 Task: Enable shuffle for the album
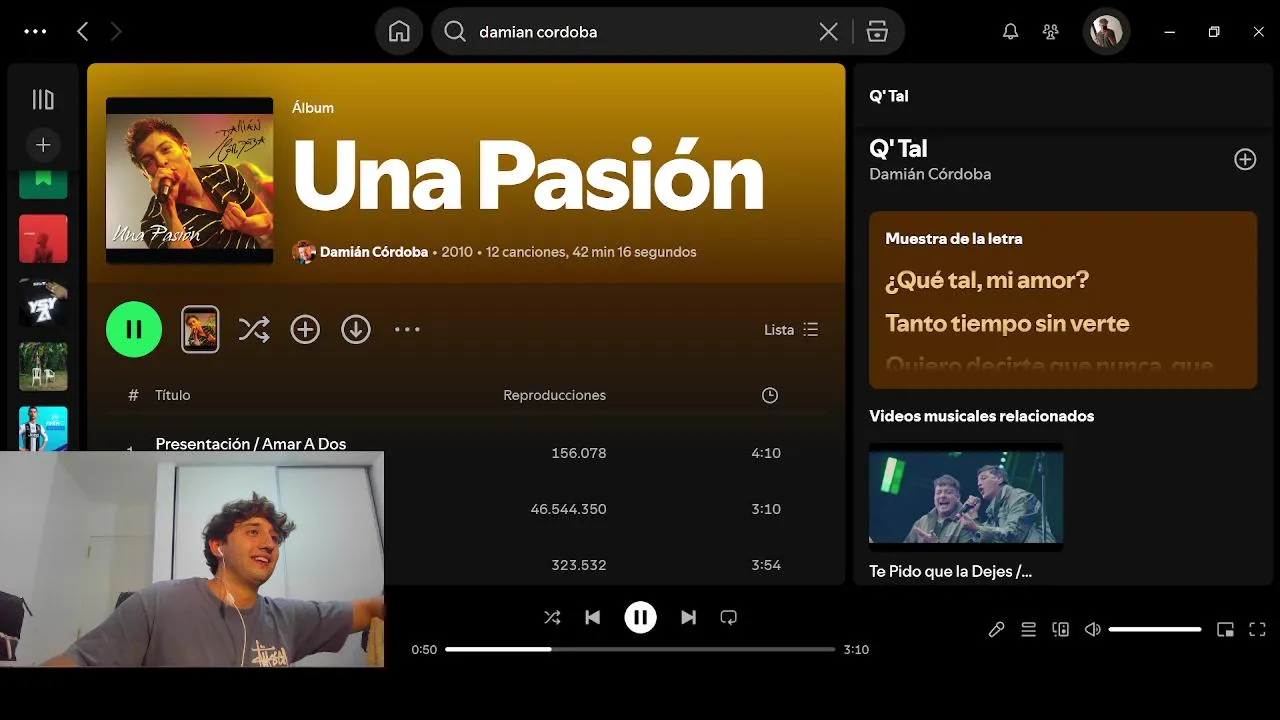254,329
